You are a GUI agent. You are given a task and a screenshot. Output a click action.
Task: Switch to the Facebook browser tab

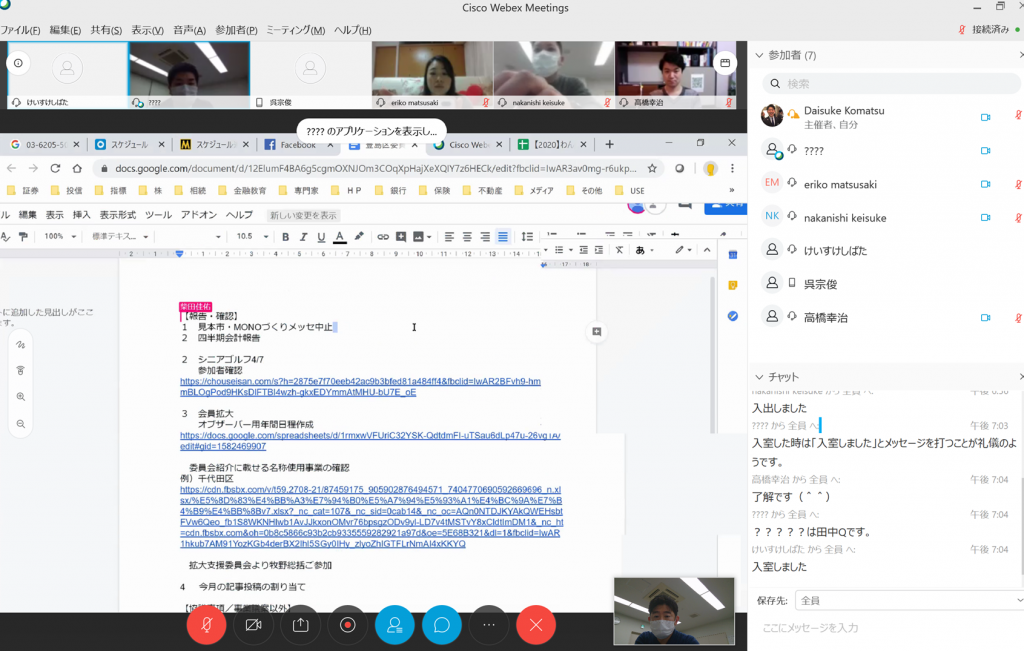(290, 145)
